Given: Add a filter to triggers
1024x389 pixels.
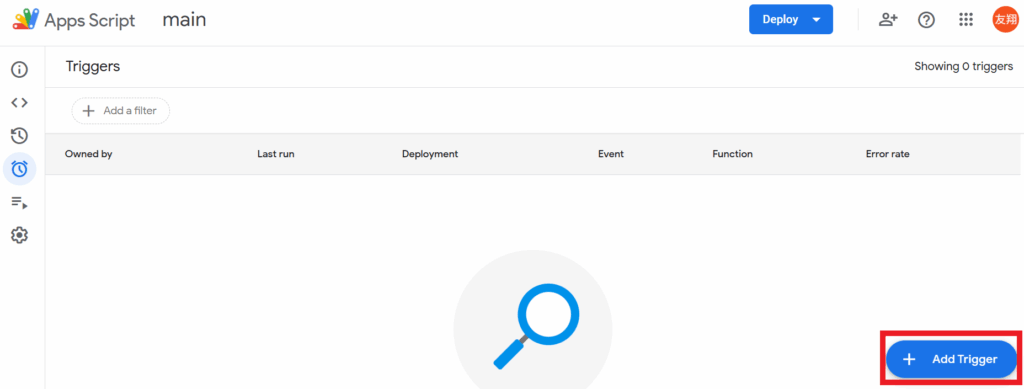Looking at the screenshot, I should pyautogui.click(x=121, y=111).
